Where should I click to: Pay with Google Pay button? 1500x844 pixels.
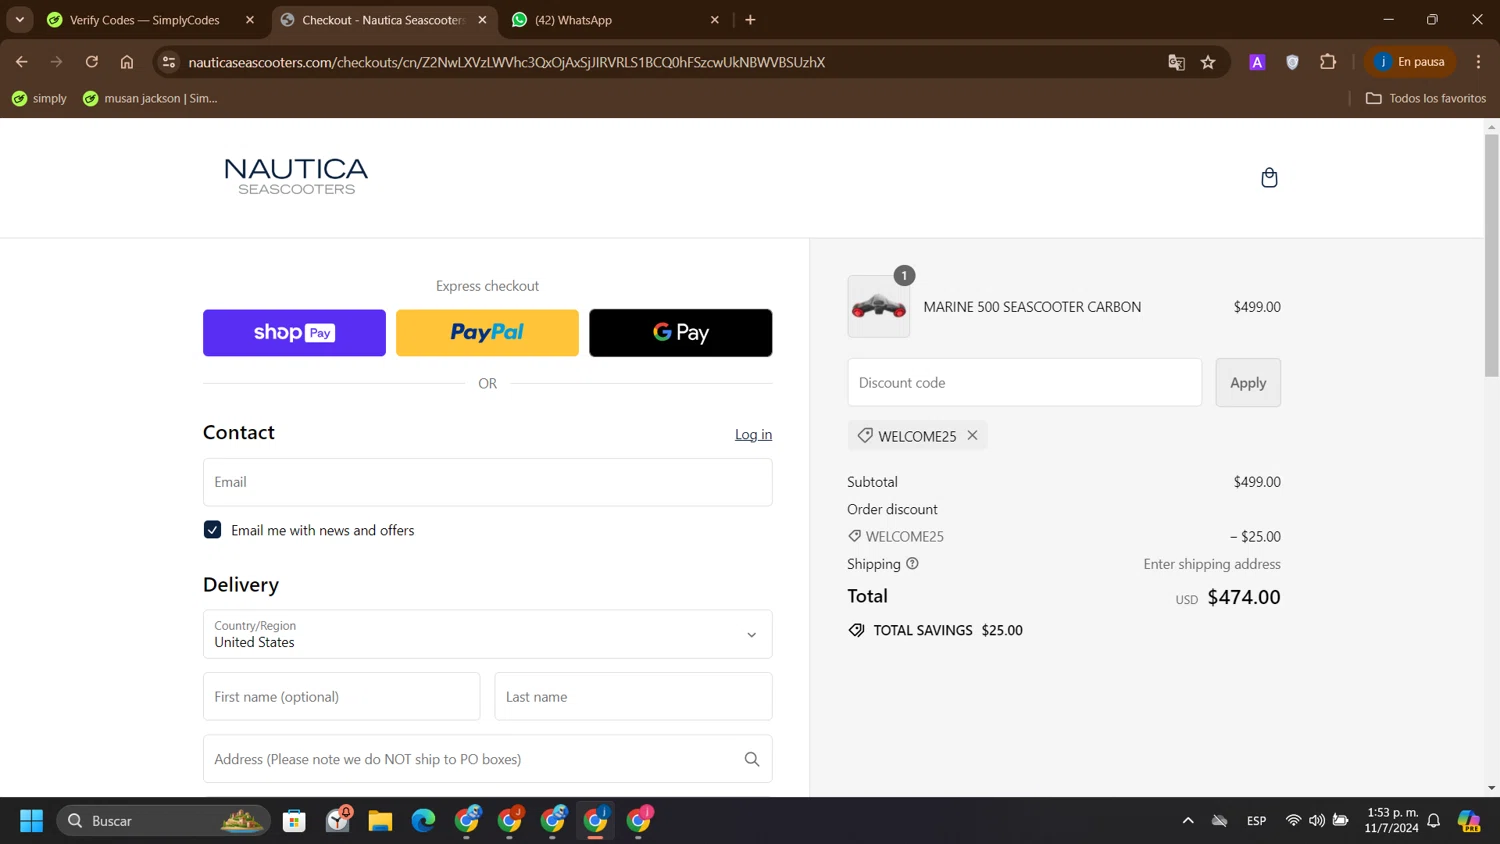pos(680,333)
